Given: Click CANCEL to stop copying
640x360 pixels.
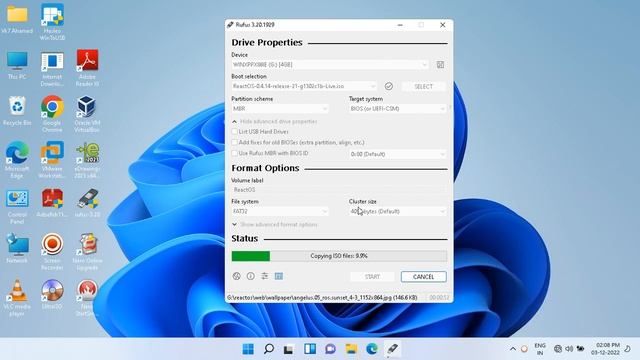Looking at the screenshot, I should coord(424,277).
